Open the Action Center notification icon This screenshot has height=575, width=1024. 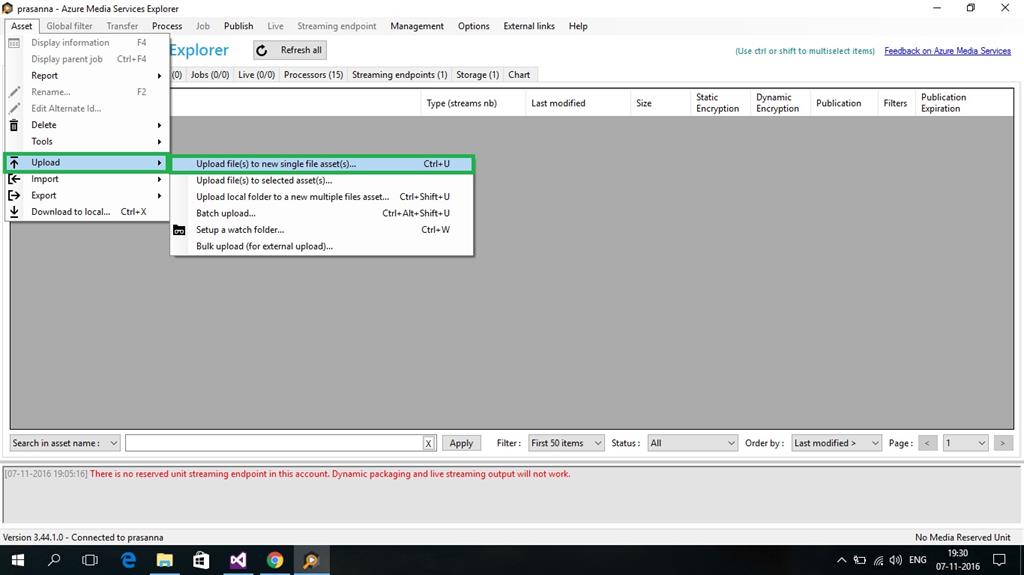(x=999, y=560)
